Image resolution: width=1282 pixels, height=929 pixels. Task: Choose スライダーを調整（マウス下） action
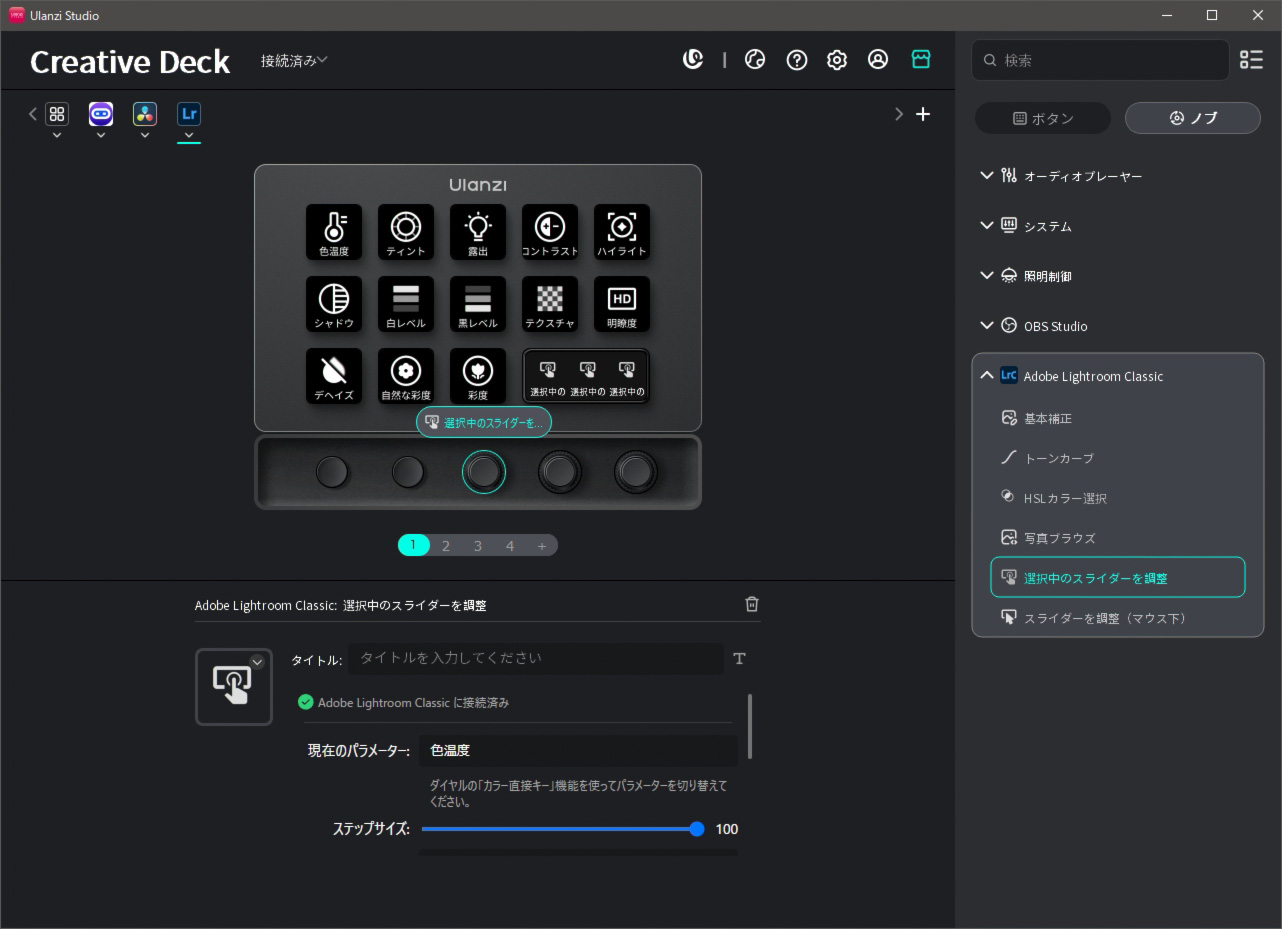[1118, 618]
